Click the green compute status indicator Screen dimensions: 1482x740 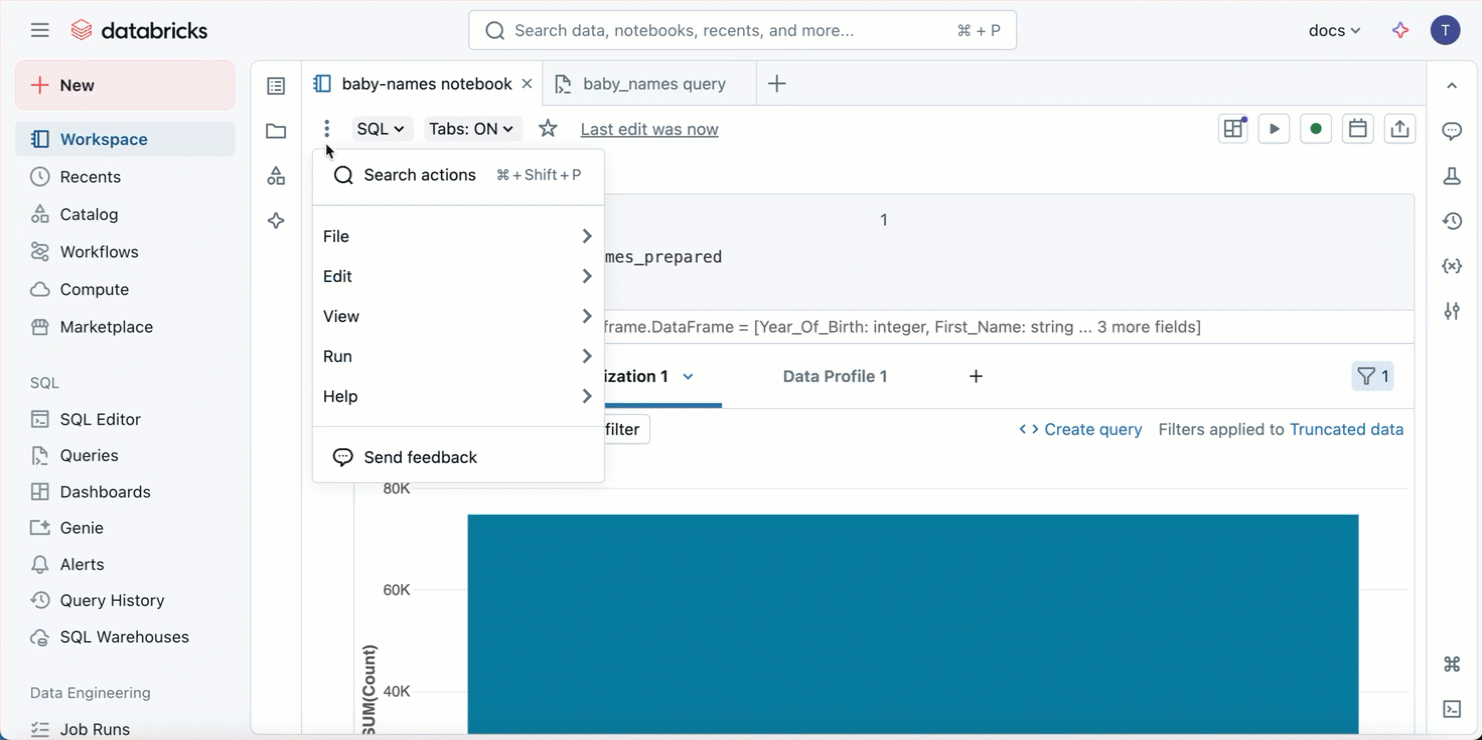[1315, 128]
